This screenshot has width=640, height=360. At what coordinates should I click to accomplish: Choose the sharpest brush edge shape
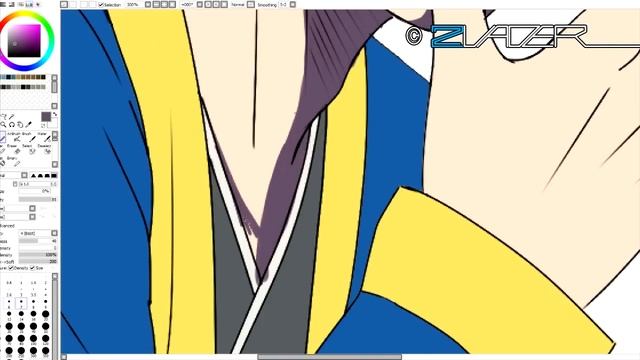tap(33, 176)
